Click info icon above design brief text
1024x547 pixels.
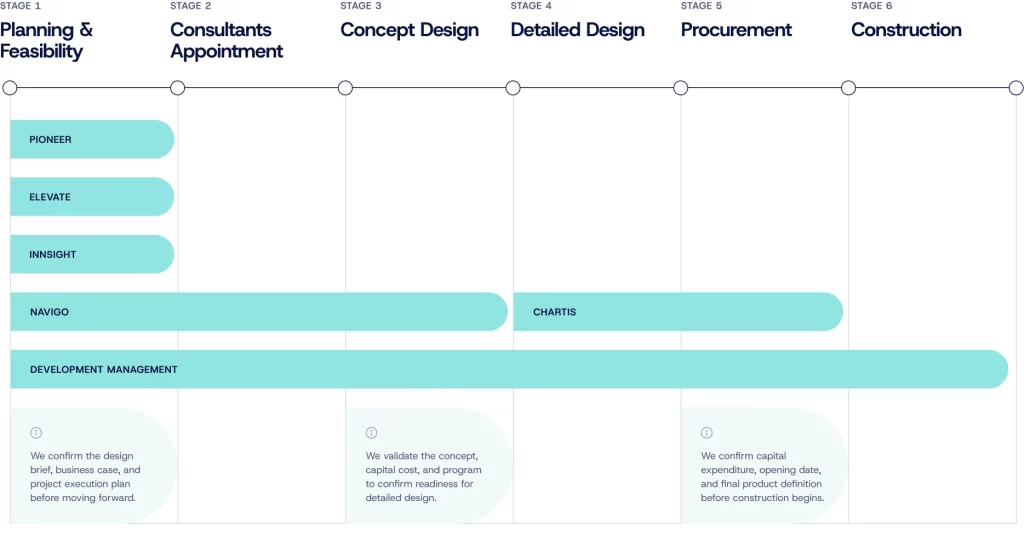36,433
